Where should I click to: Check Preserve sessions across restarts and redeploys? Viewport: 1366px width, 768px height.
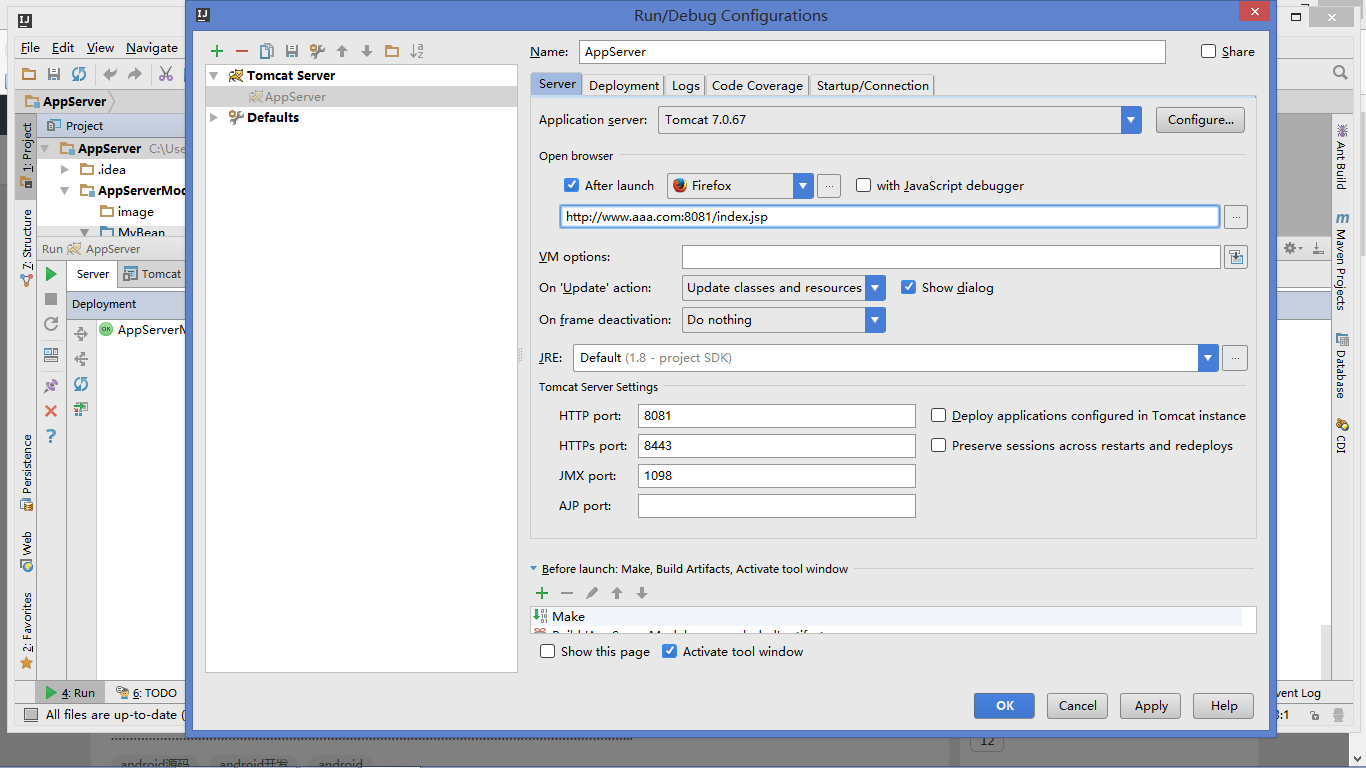pos(939,445)
